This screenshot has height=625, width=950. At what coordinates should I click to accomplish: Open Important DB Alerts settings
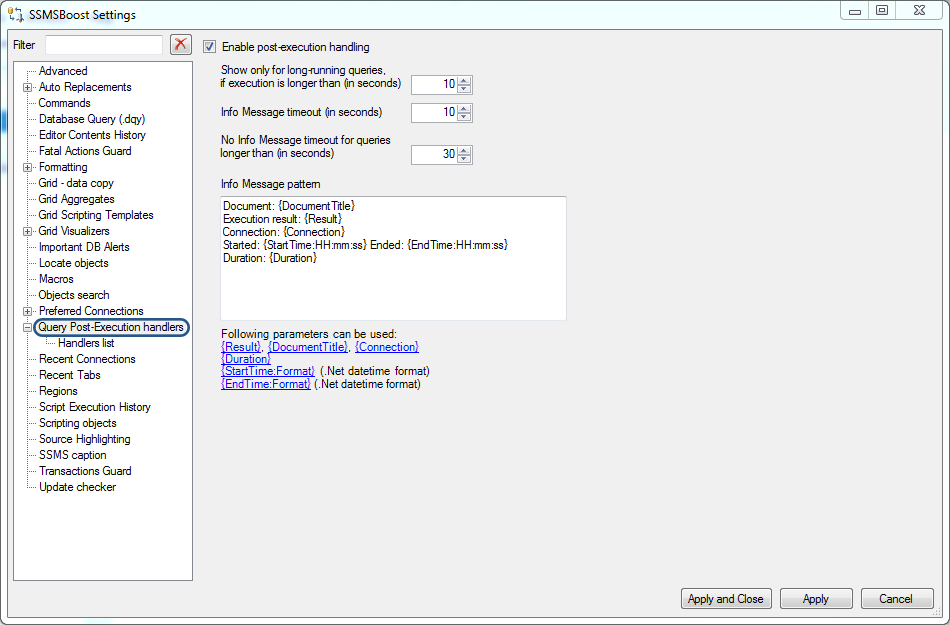coord(84,247)
